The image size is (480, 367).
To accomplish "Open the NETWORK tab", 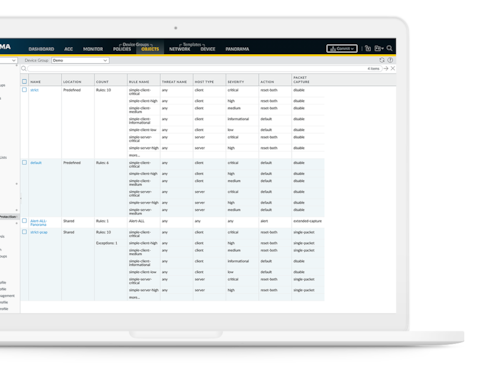I will point(179,49).
